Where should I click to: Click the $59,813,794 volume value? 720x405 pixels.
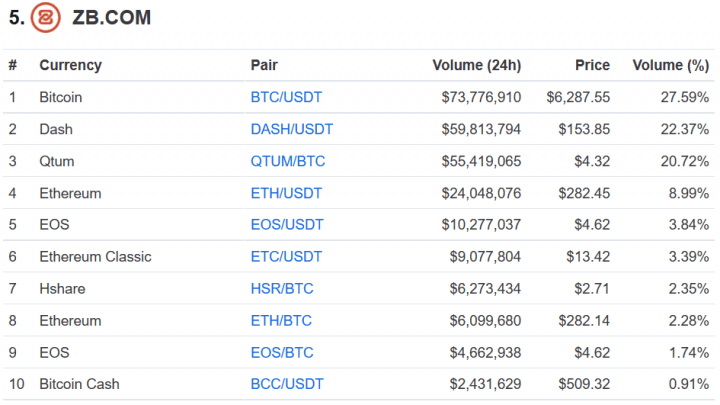[x=481, y=129]
